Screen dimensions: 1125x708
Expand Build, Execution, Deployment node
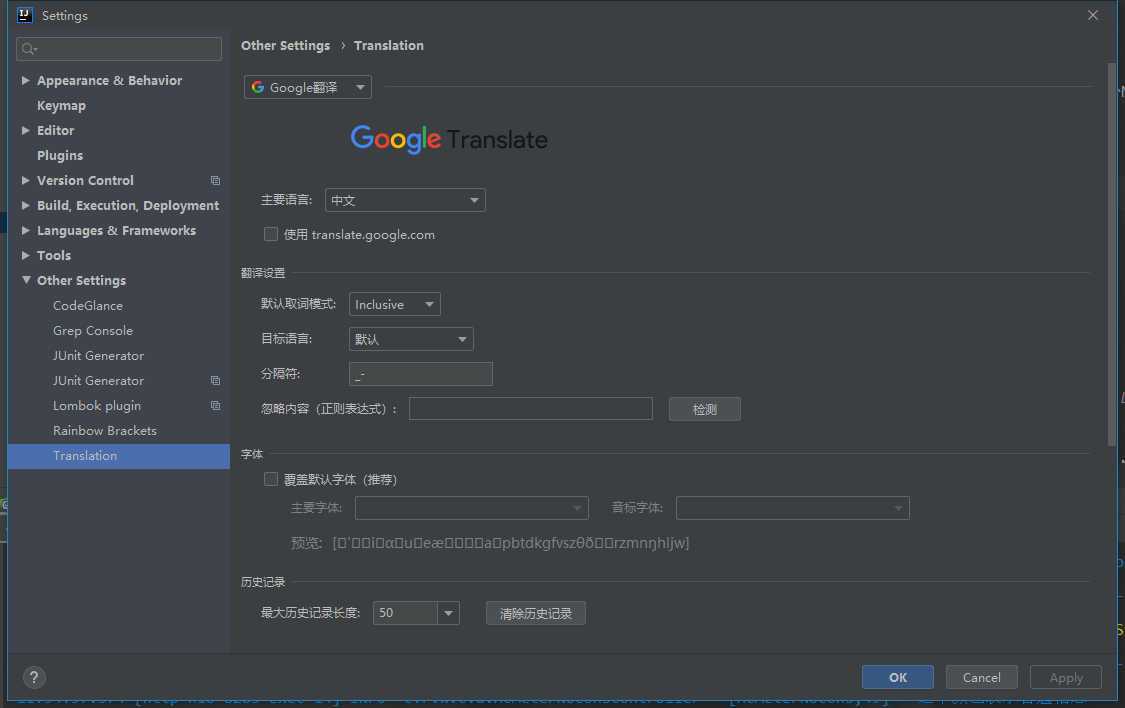point(26,206)
